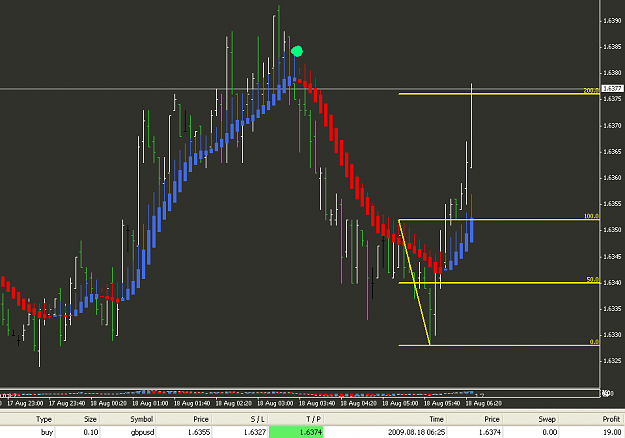Select the 0.0 Fibonacci level line
This screenshot has height=438, width=625.
499,345
